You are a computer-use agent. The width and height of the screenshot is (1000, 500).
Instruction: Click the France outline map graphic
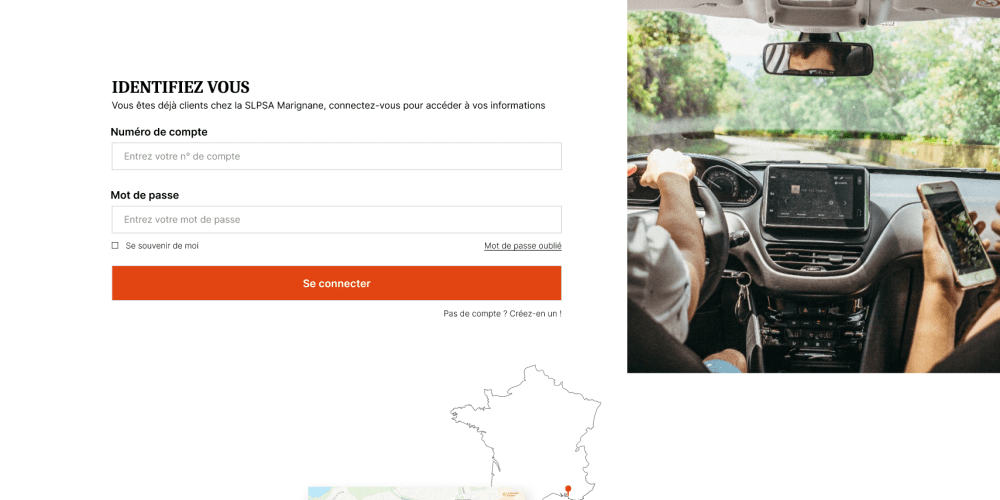(526, 432)
